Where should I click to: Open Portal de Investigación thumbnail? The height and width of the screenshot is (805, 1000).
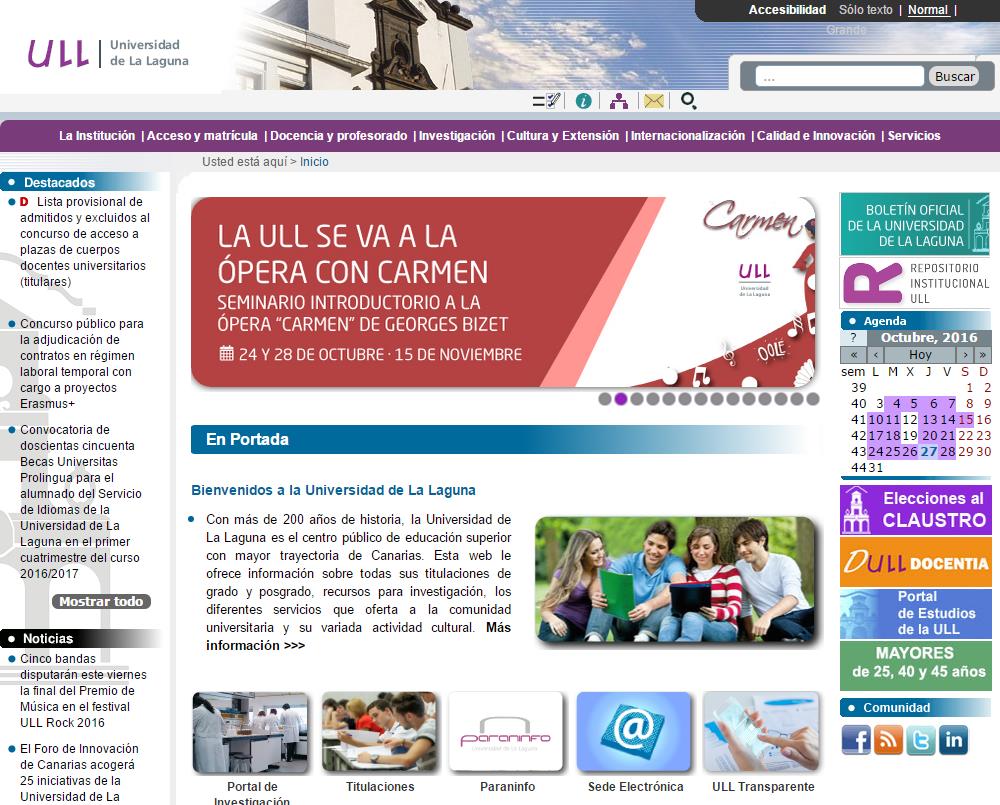pos(251,733)
